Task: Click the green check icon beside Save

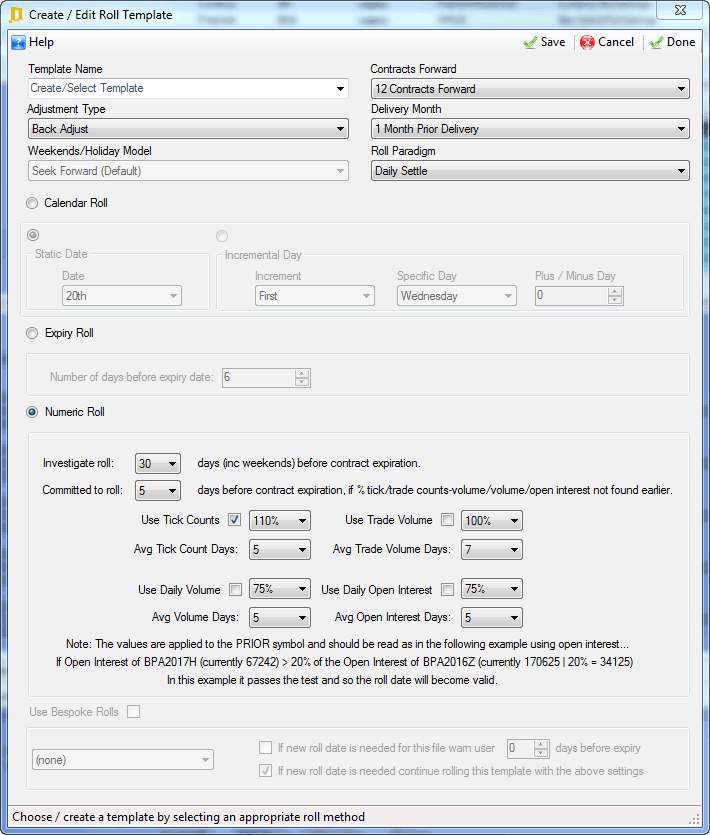Action: (x=529, y=43)
